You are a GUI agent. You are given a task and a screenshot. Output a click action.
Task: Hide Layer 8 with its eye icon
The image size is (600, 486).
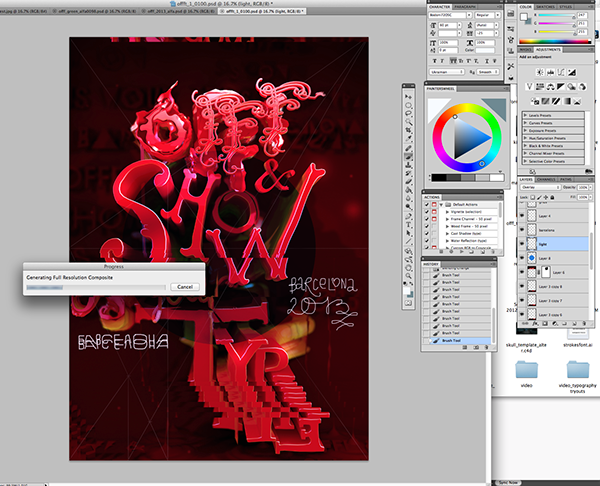coord(522,258)
